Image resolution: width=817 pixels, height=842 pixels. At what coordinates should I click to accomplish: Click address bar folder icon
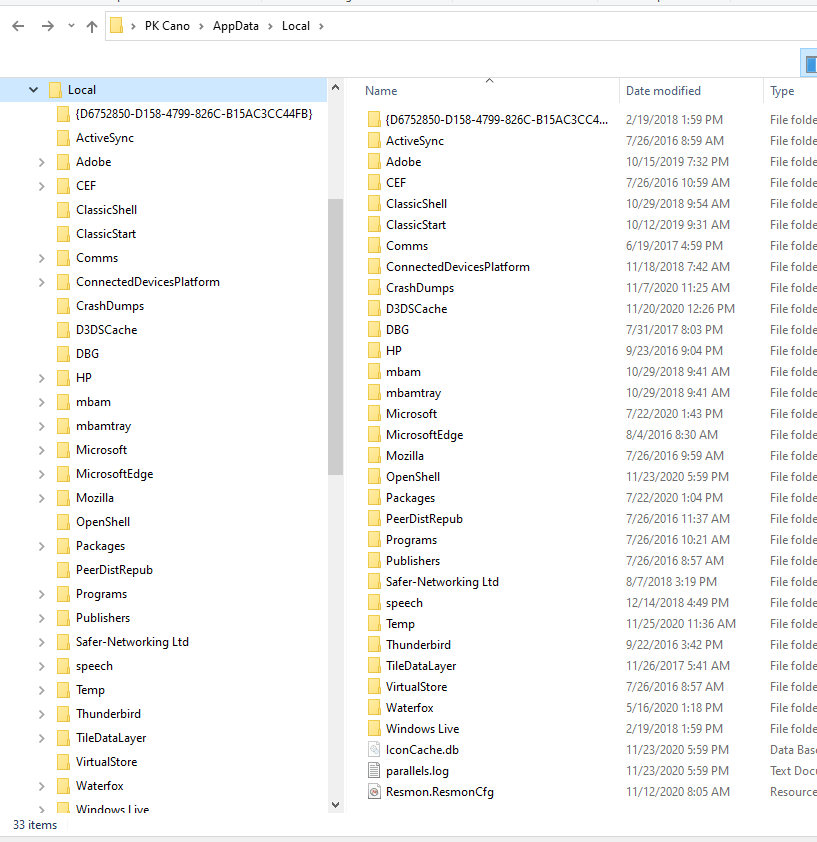[x=117, y=25]
